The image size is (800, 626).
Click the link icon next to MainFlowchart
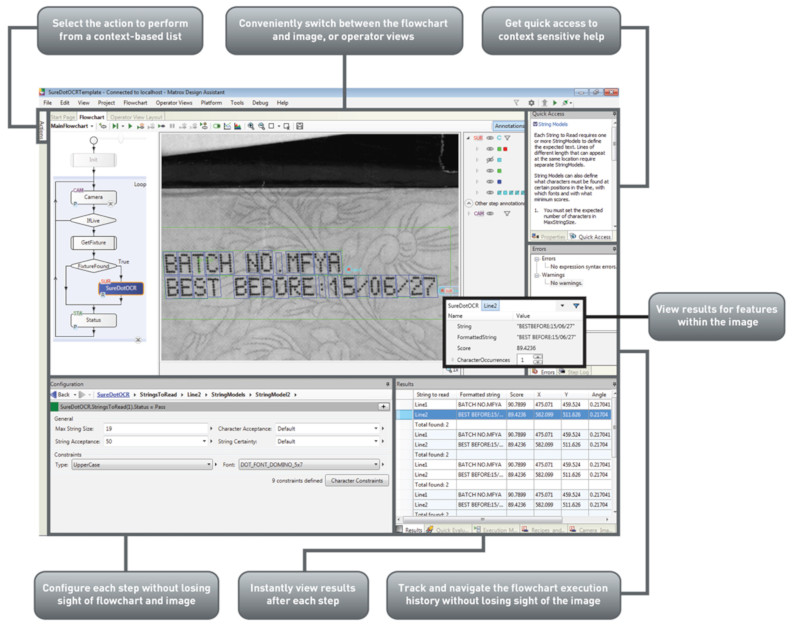103,126
